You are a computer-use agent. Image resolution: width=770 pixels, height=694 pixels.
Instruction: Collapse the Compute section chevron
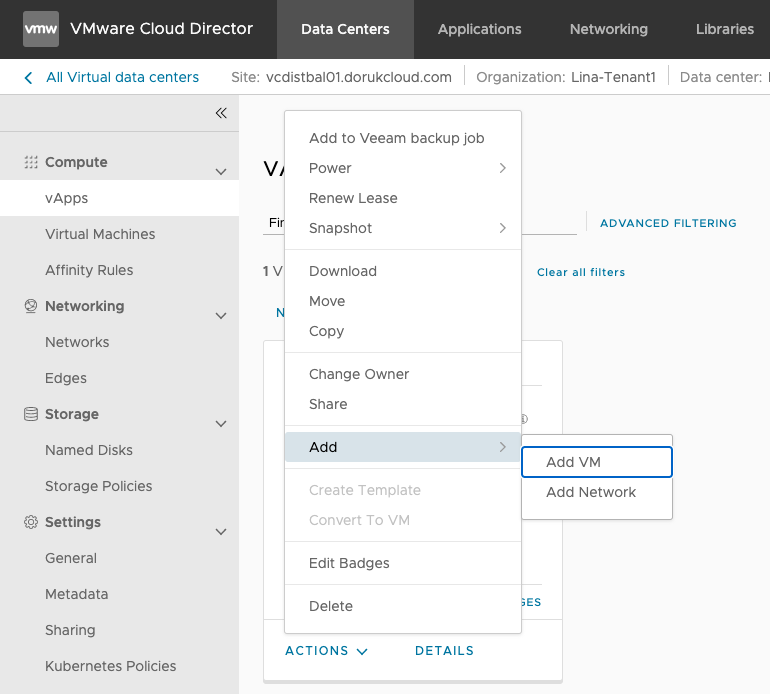pyautogui.click(x=221, y=172)
